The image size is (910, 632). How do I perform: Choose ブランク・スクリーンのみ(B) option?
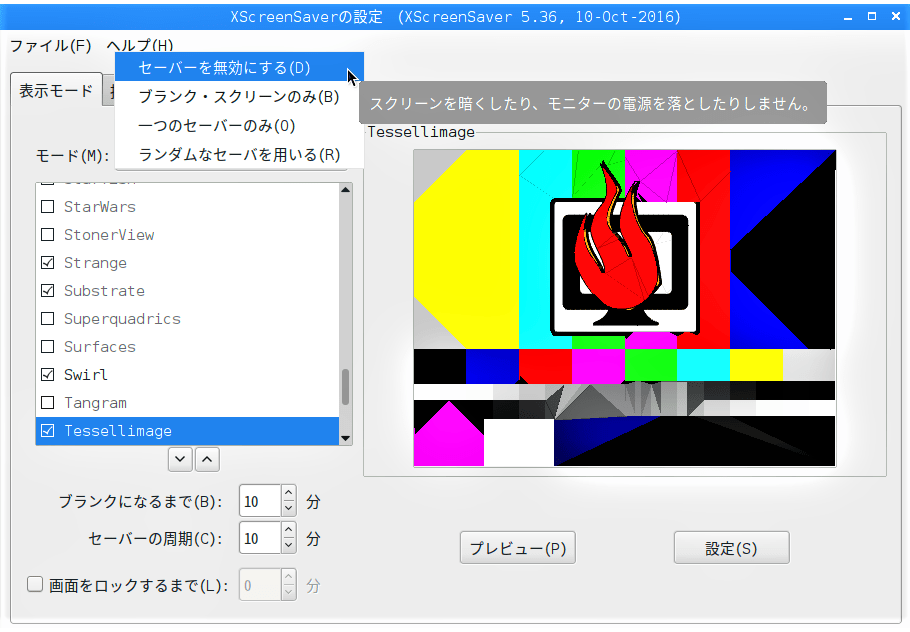pos(239,96)
